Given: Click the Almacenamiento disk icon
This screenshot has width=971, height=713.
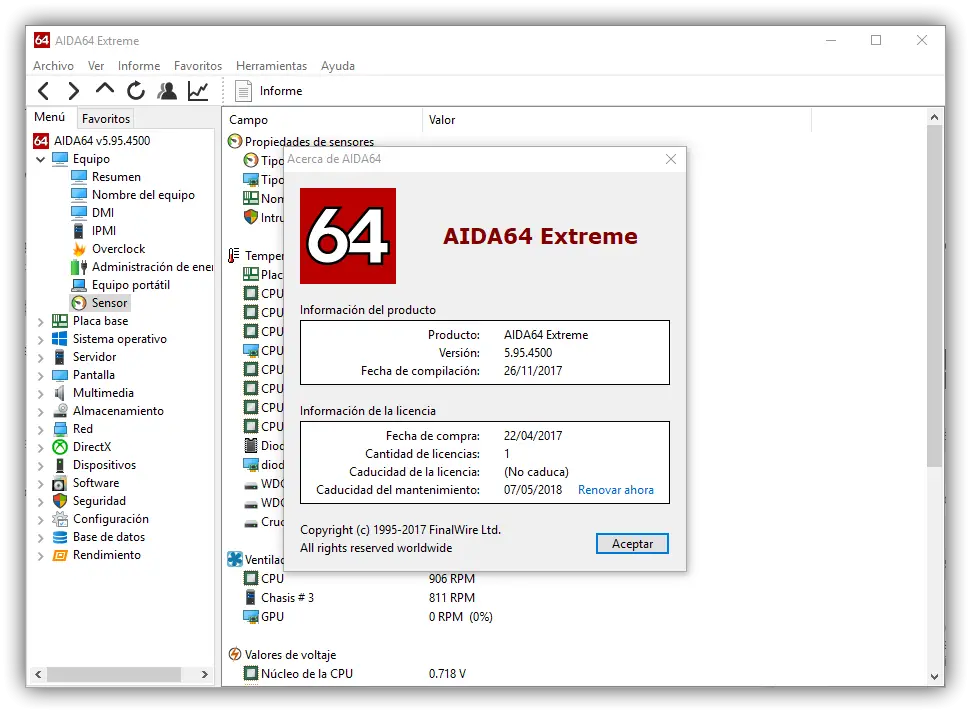Looking at the screenshot, I should [60, 411].
